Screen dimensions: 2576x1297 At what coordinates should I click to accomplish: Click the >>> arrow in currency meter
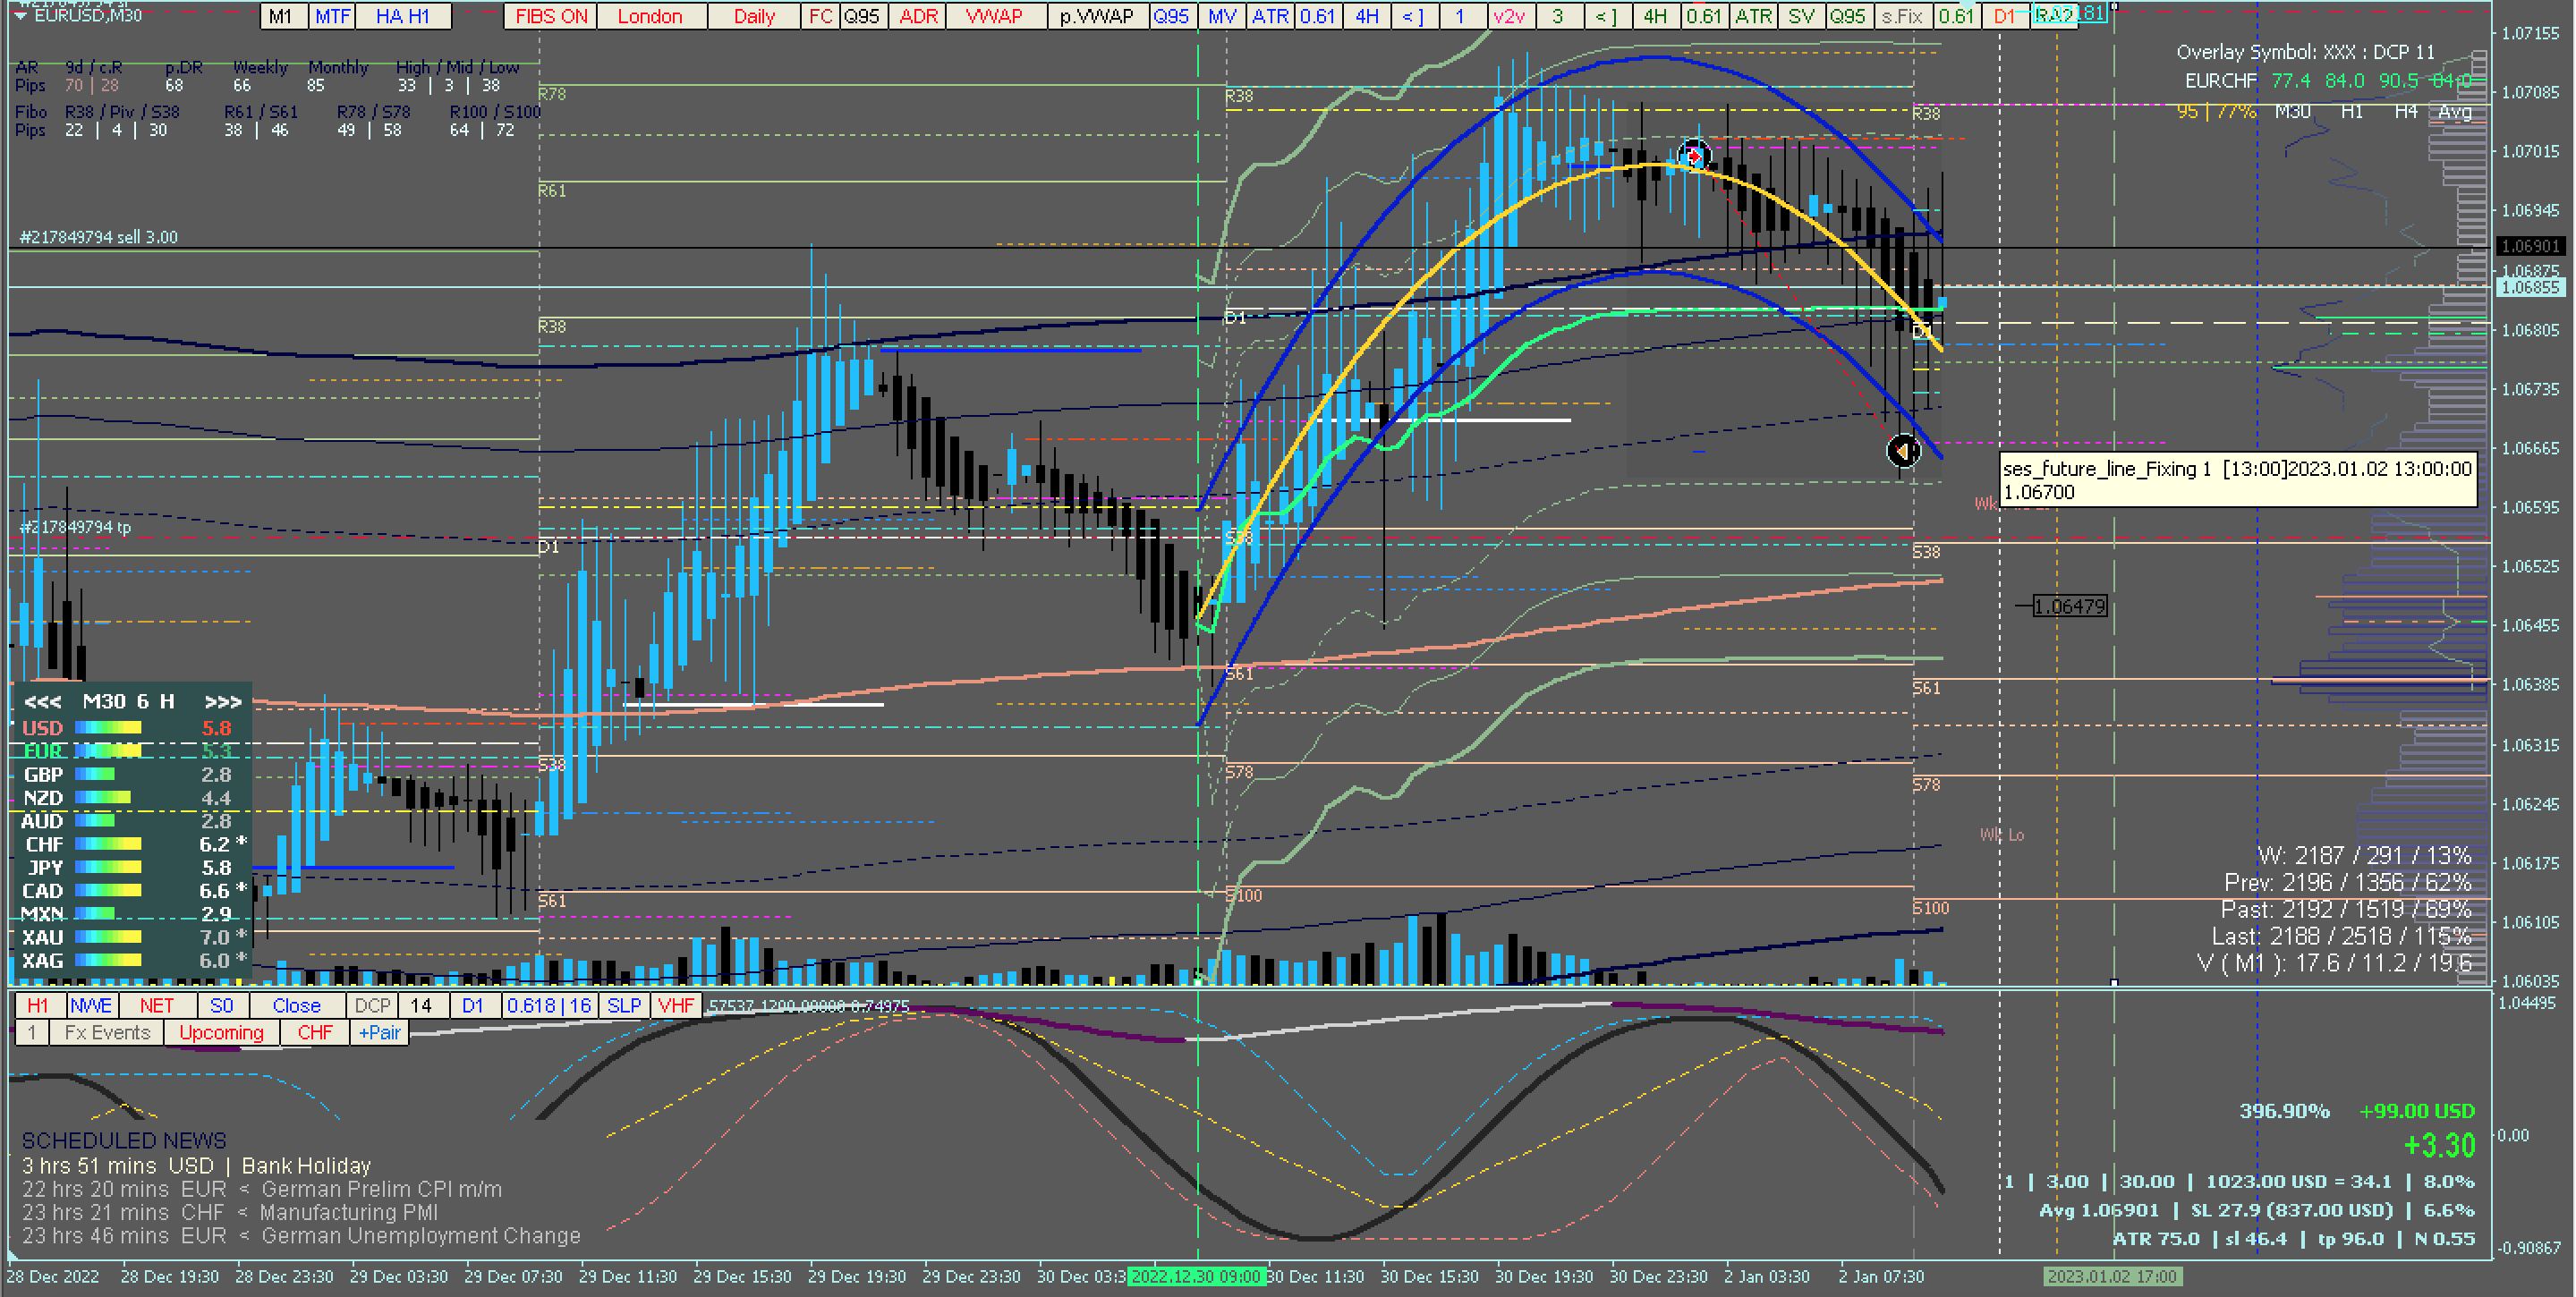[x=222, y=702]
